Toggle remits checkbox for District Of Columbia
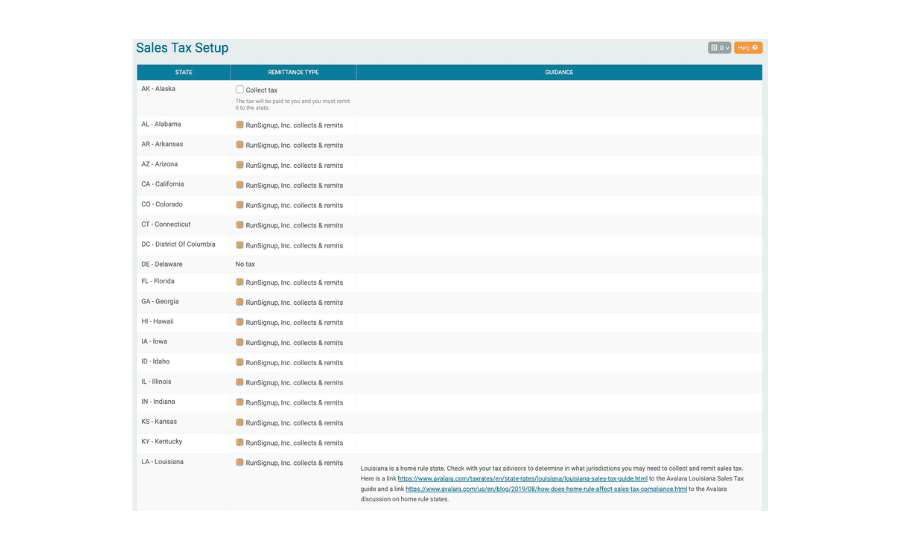This screenshot has width=900, height=550. 239,245
